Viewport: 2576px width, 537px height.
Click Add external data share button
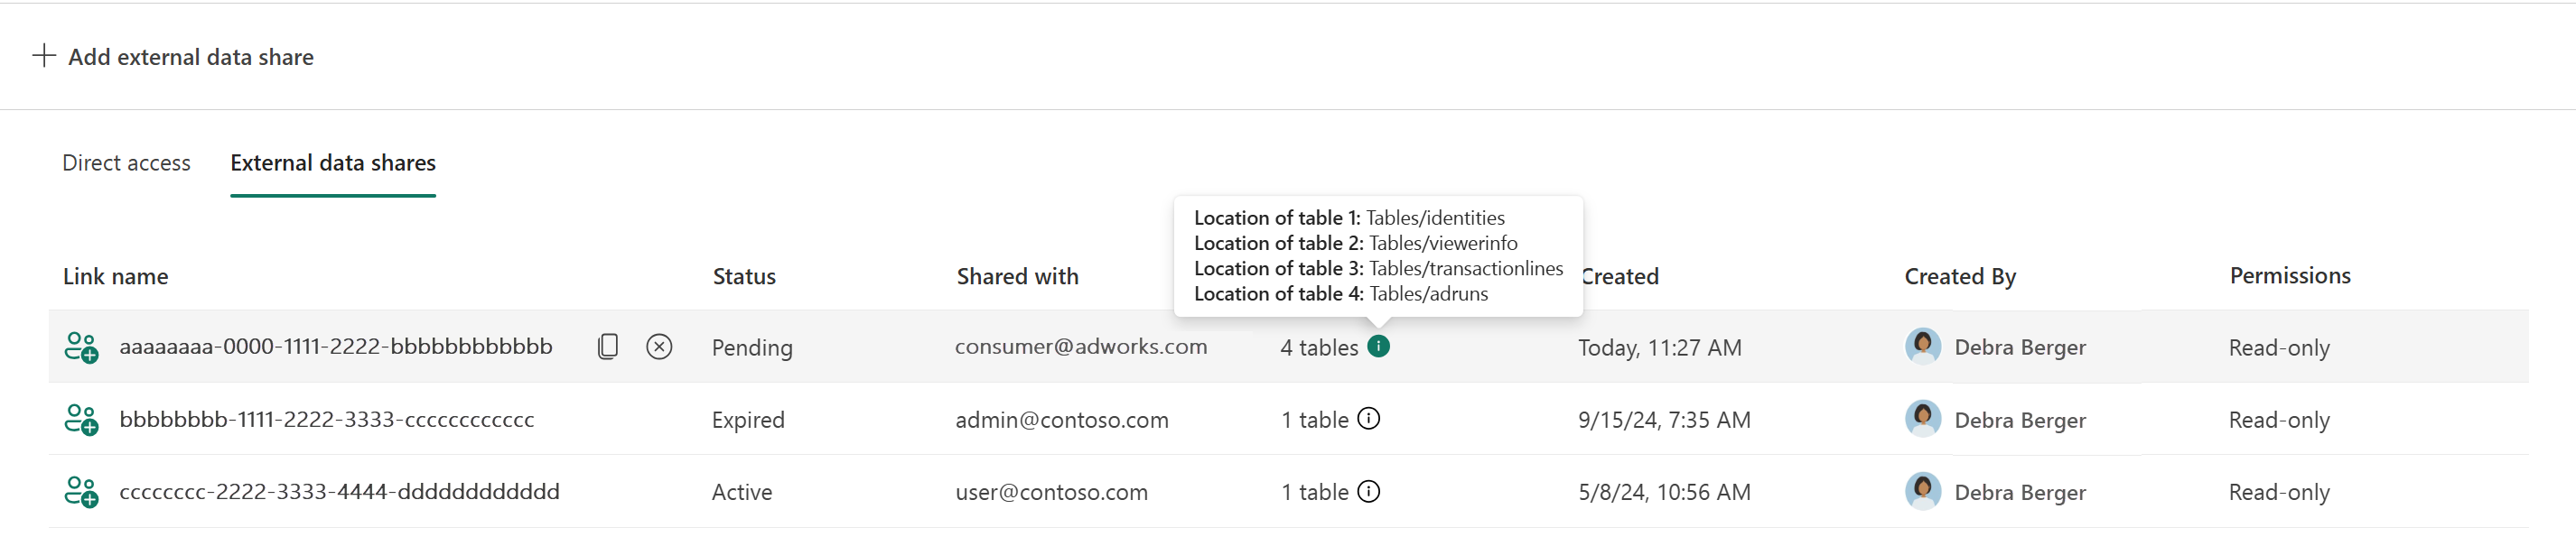pyautogui.click(x=190, y=57)
